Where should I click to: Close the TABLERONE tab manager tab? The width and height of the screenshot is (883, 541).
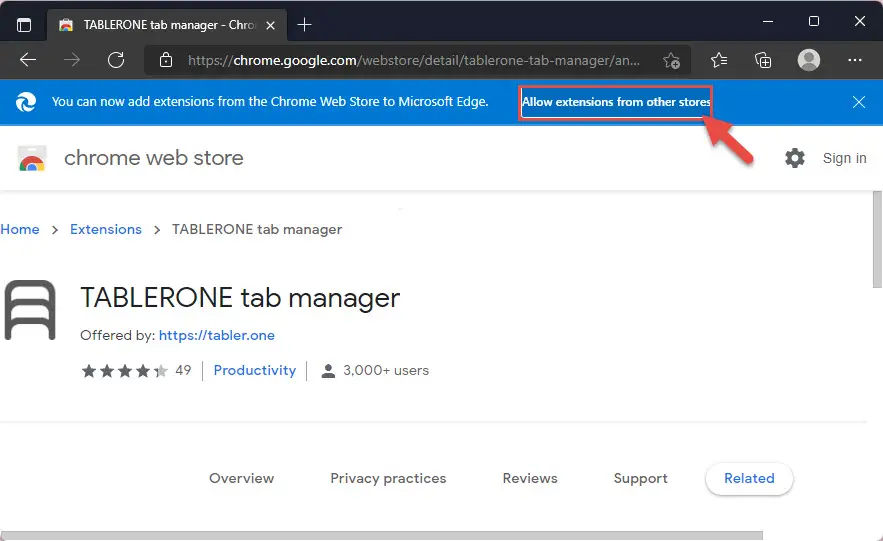pos(270,25)
